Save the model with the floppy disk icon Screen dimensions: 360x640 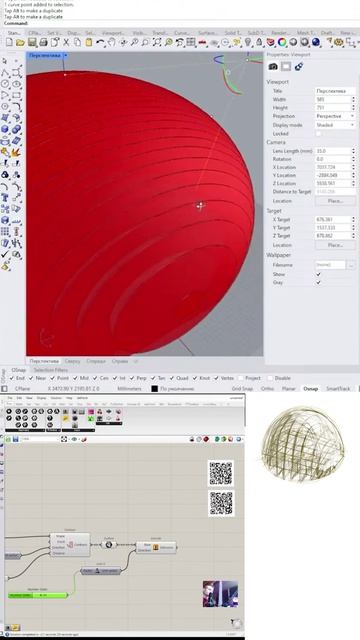[x=32, y=42]
